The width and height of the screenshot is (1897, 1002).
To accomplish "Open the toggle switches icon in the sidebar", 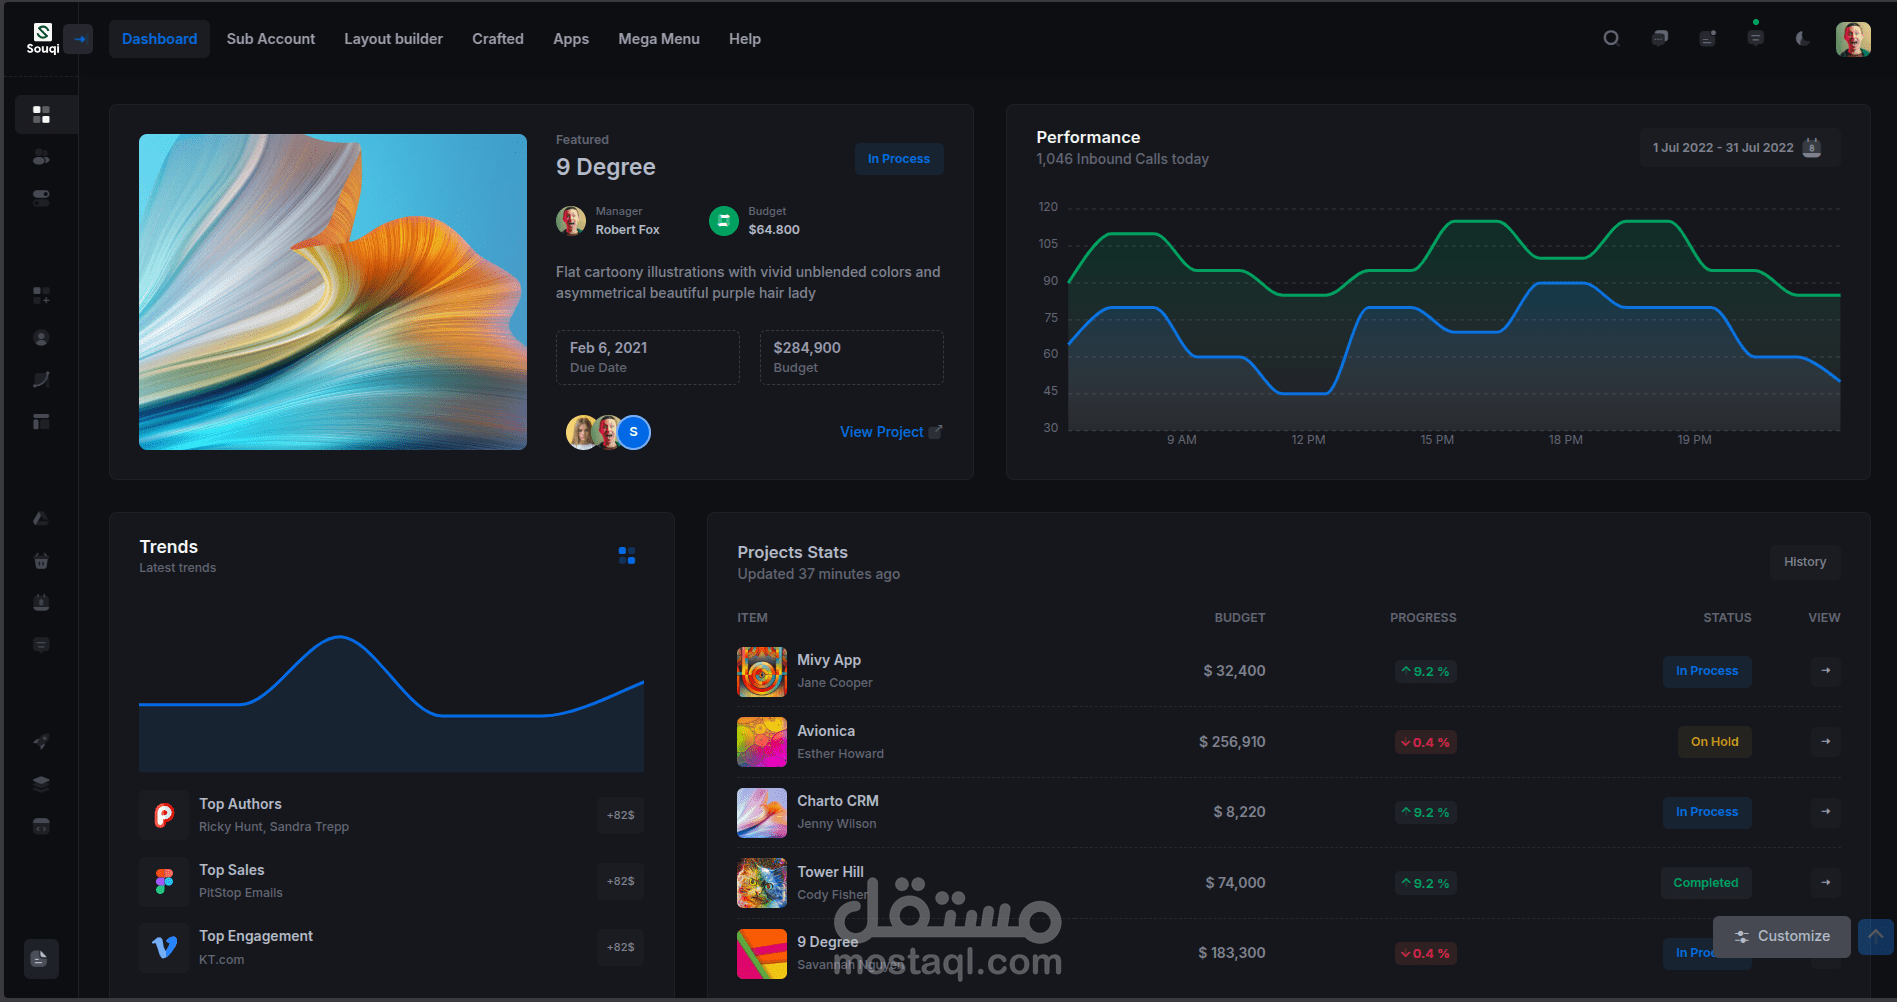I will [41, 198].
